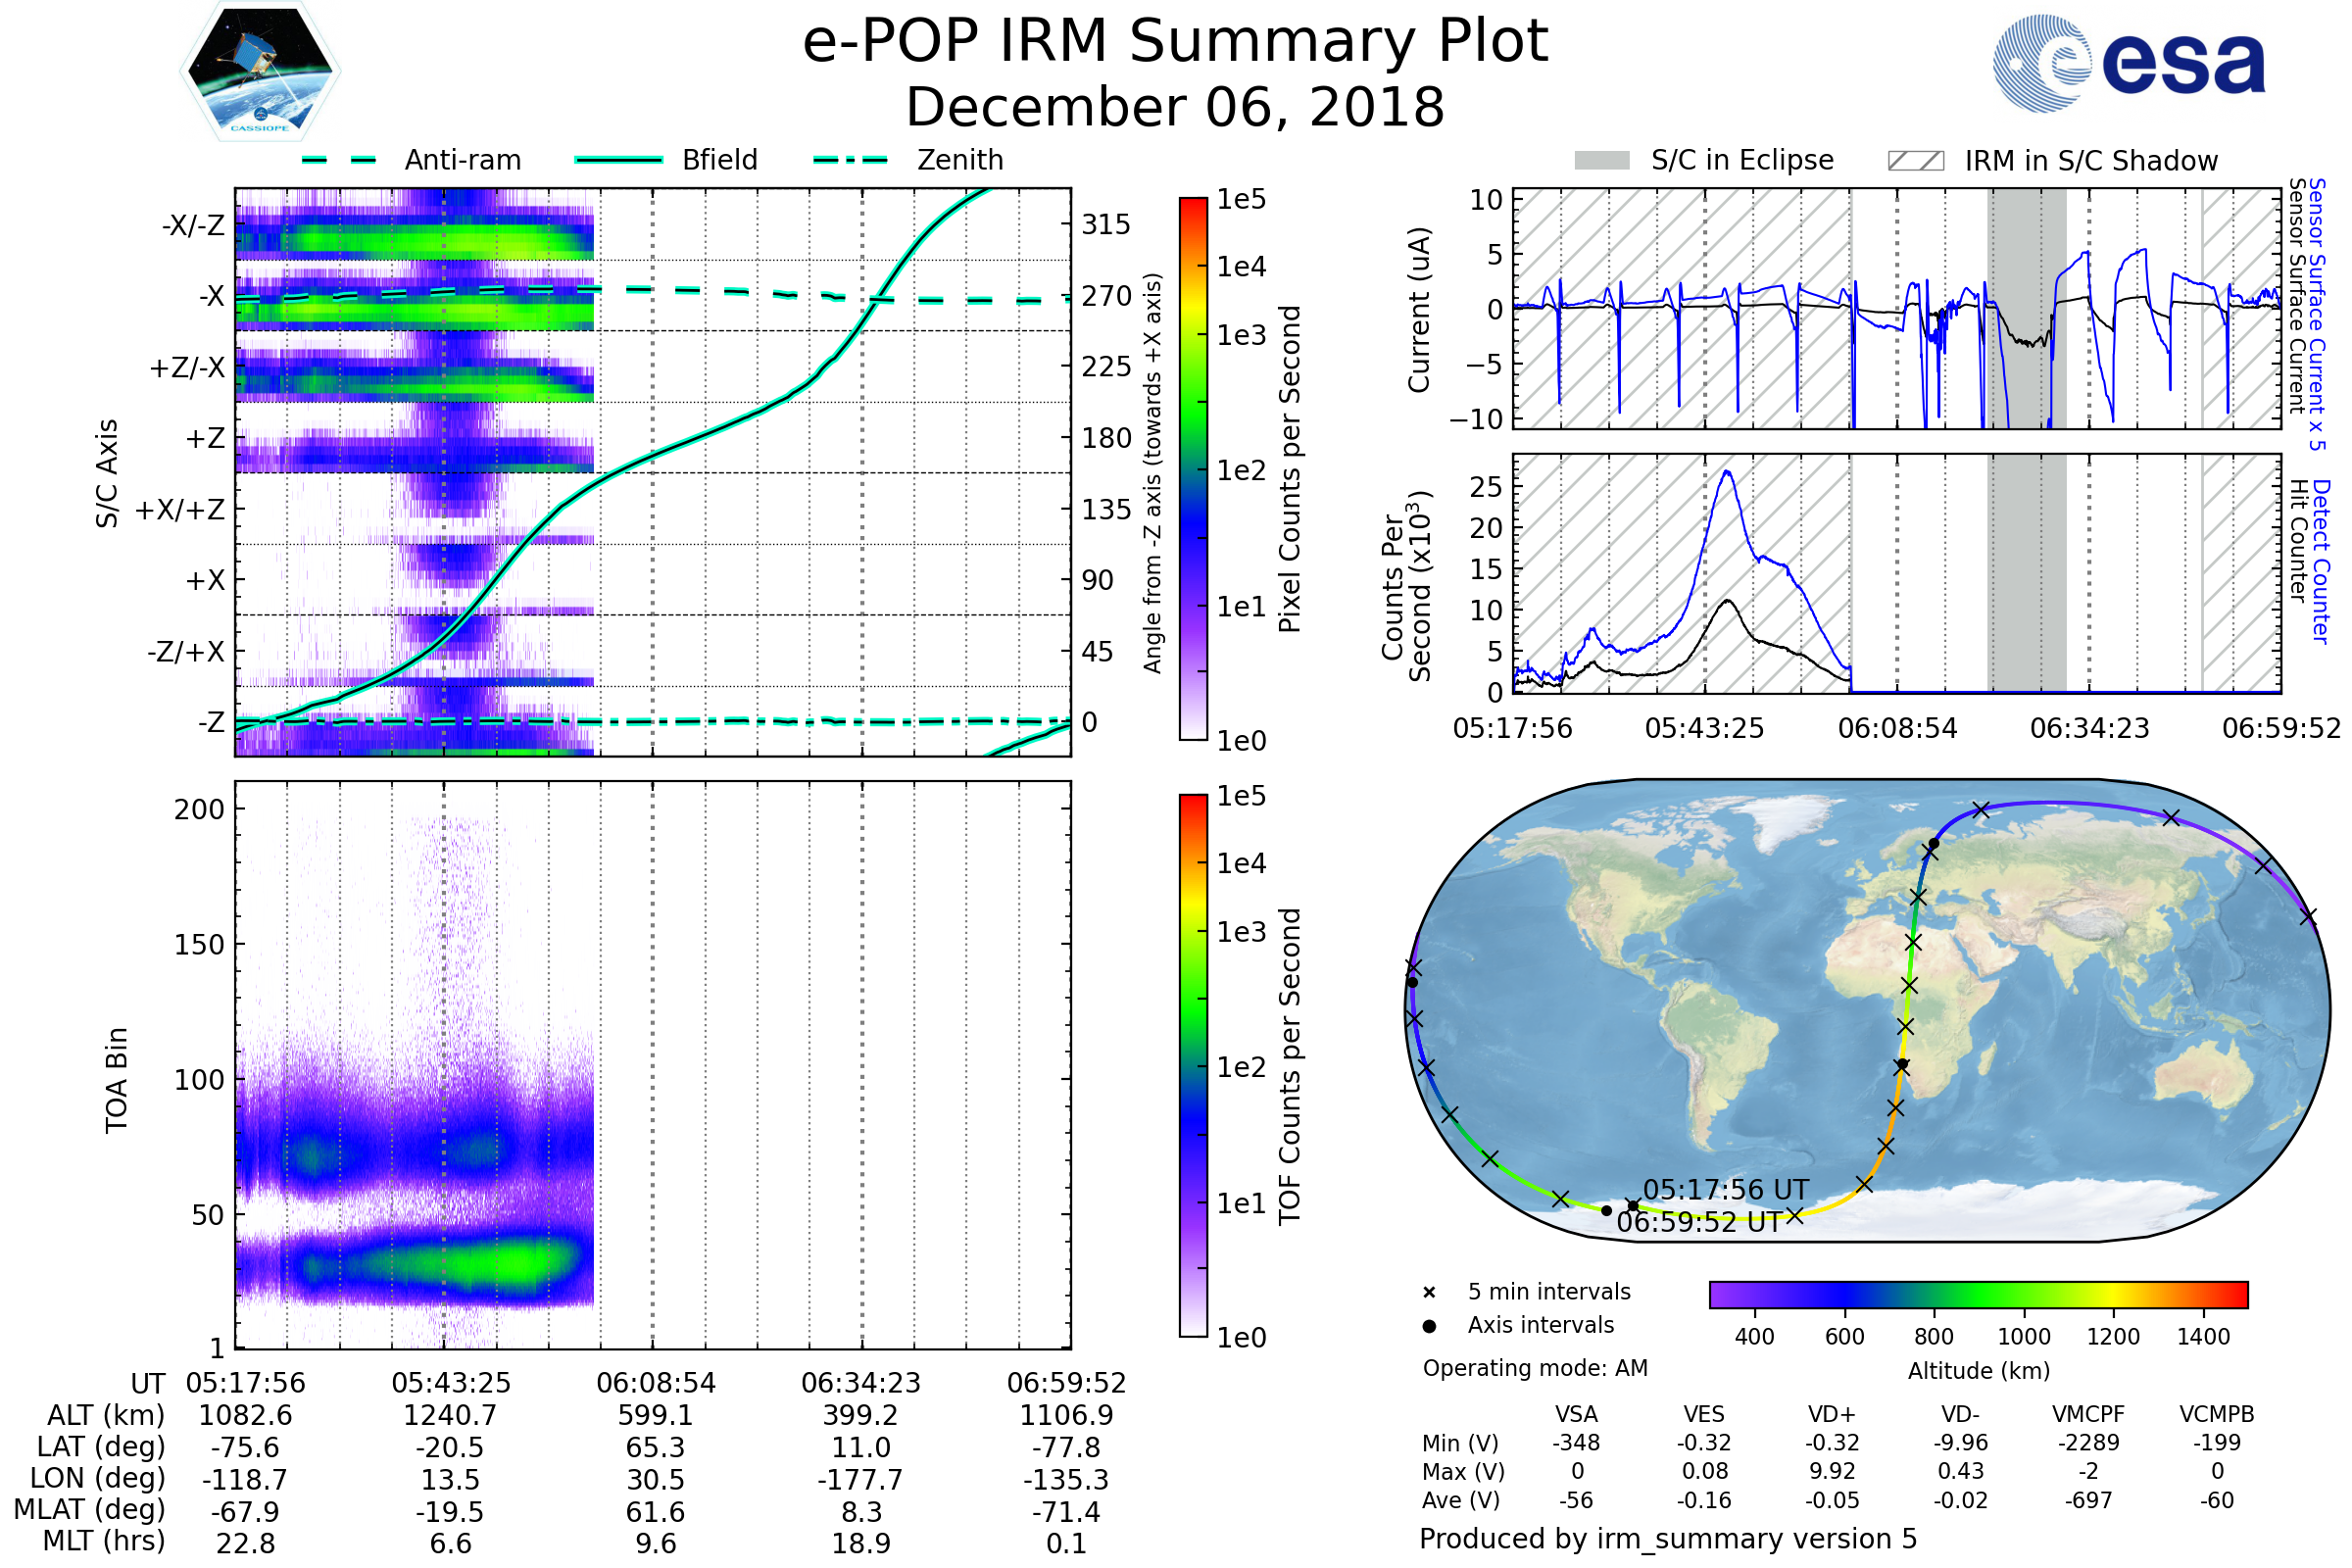Image resolution: width=2352 pixels, height=1568 pixels.
Task: Click the Zenith dash-dot legend sample
Action: (x=851, y=160)
